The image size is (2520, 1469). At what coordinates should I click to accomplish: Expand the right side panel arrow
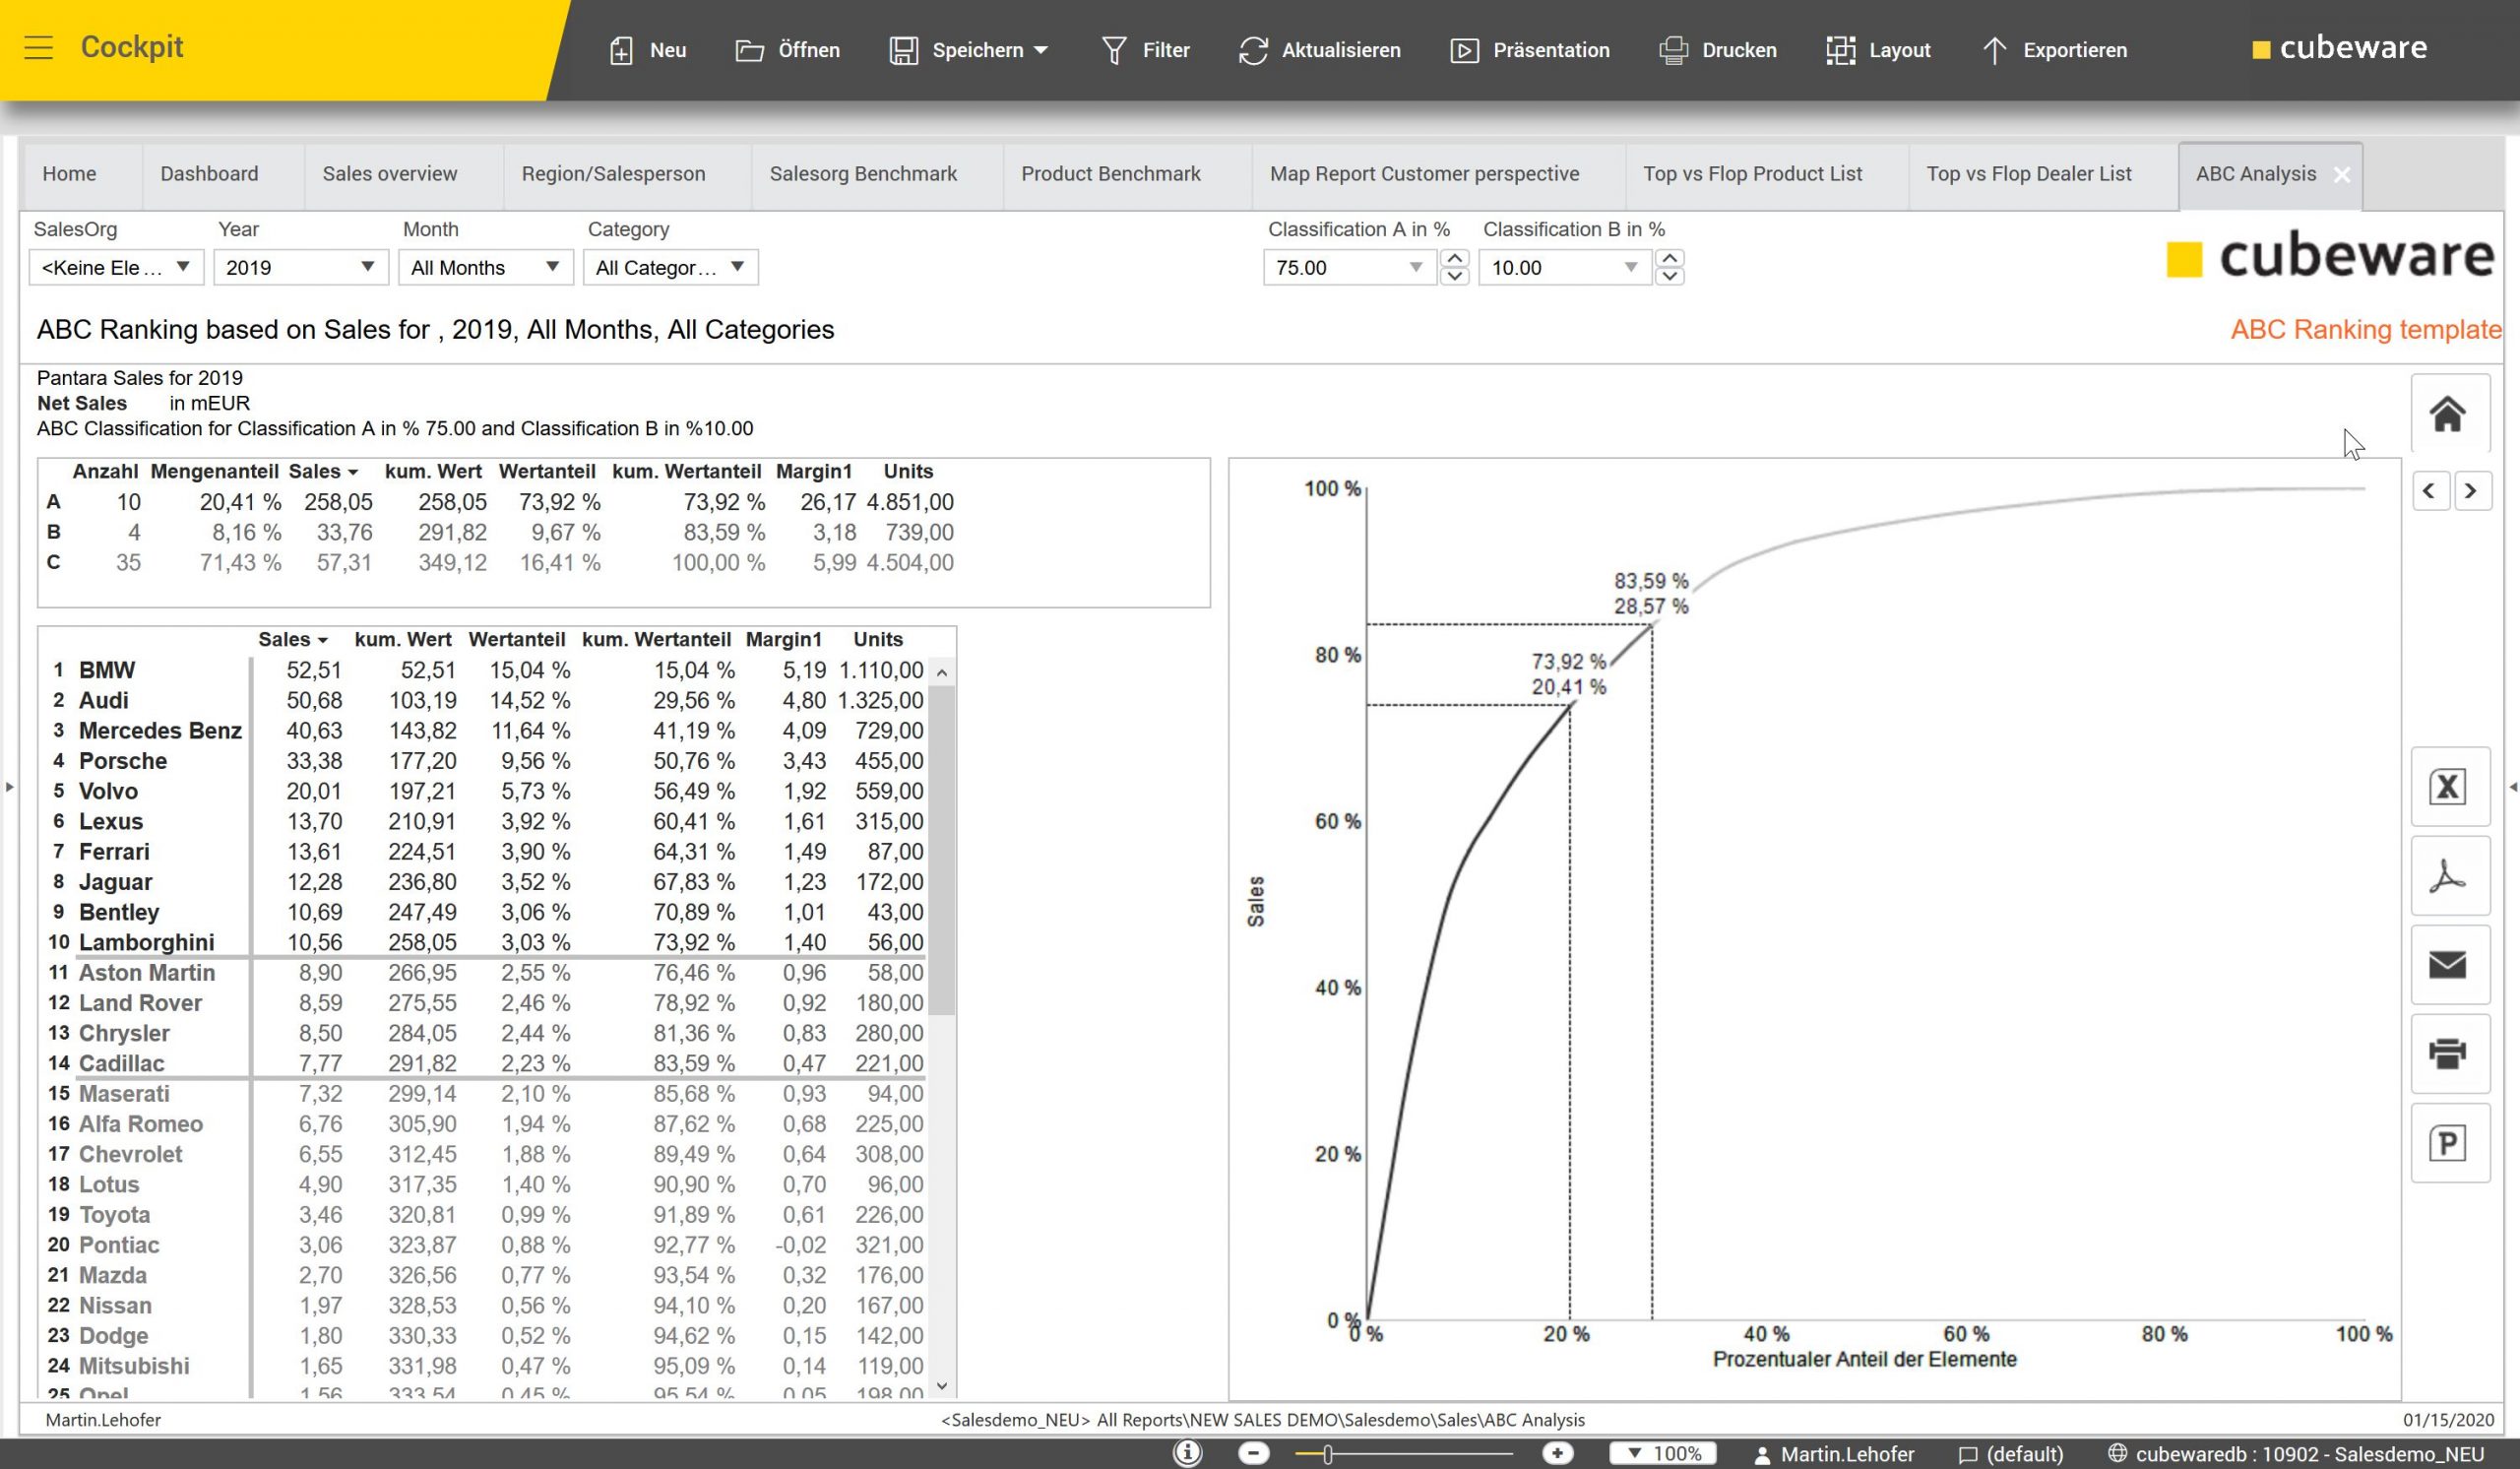pos(2512,787)
